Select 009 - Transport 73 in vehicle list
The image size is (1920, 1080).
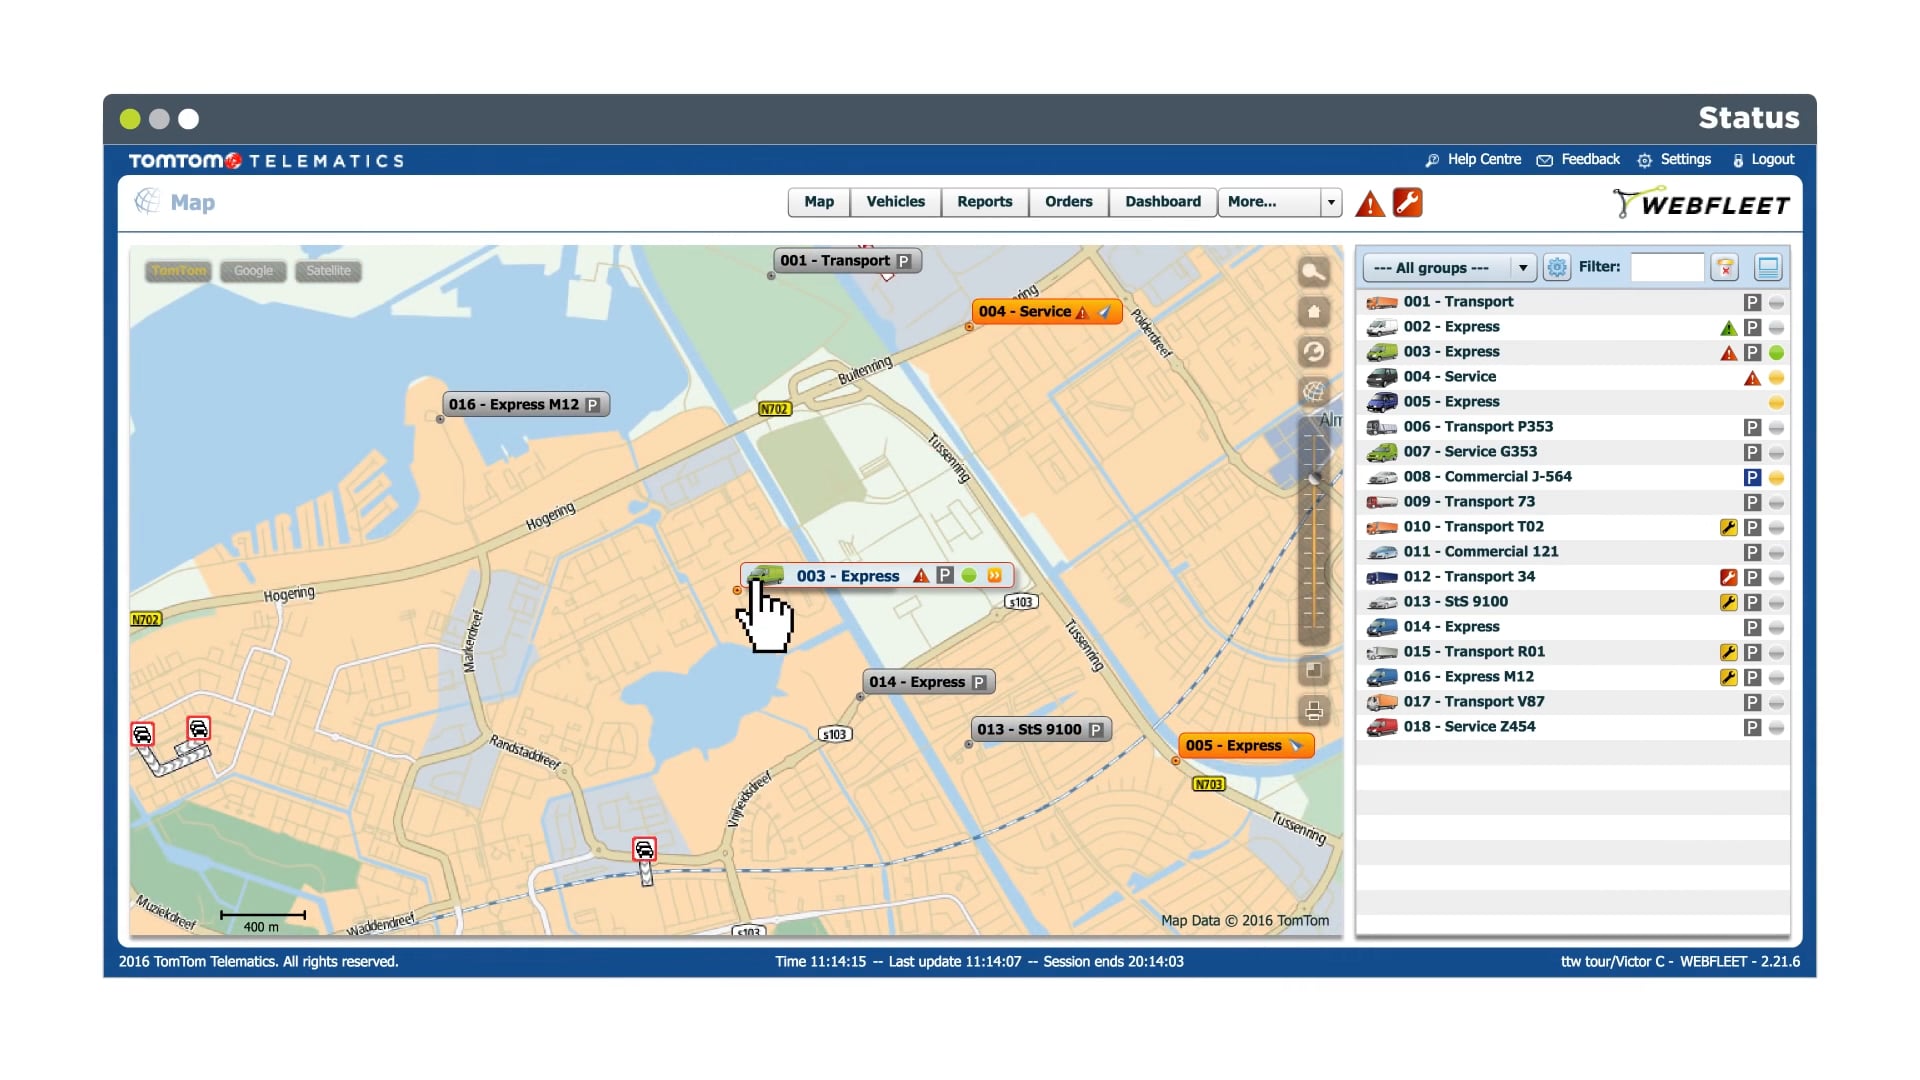(1574, 502)
